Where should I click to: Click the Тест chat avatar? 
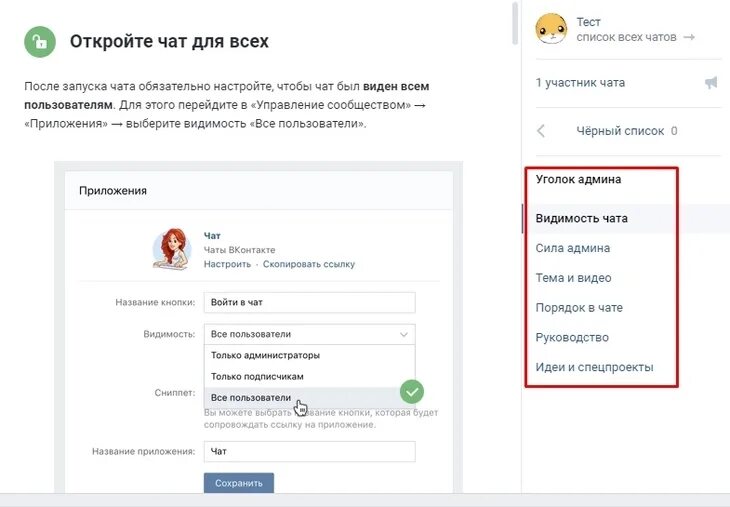[552, 29]
